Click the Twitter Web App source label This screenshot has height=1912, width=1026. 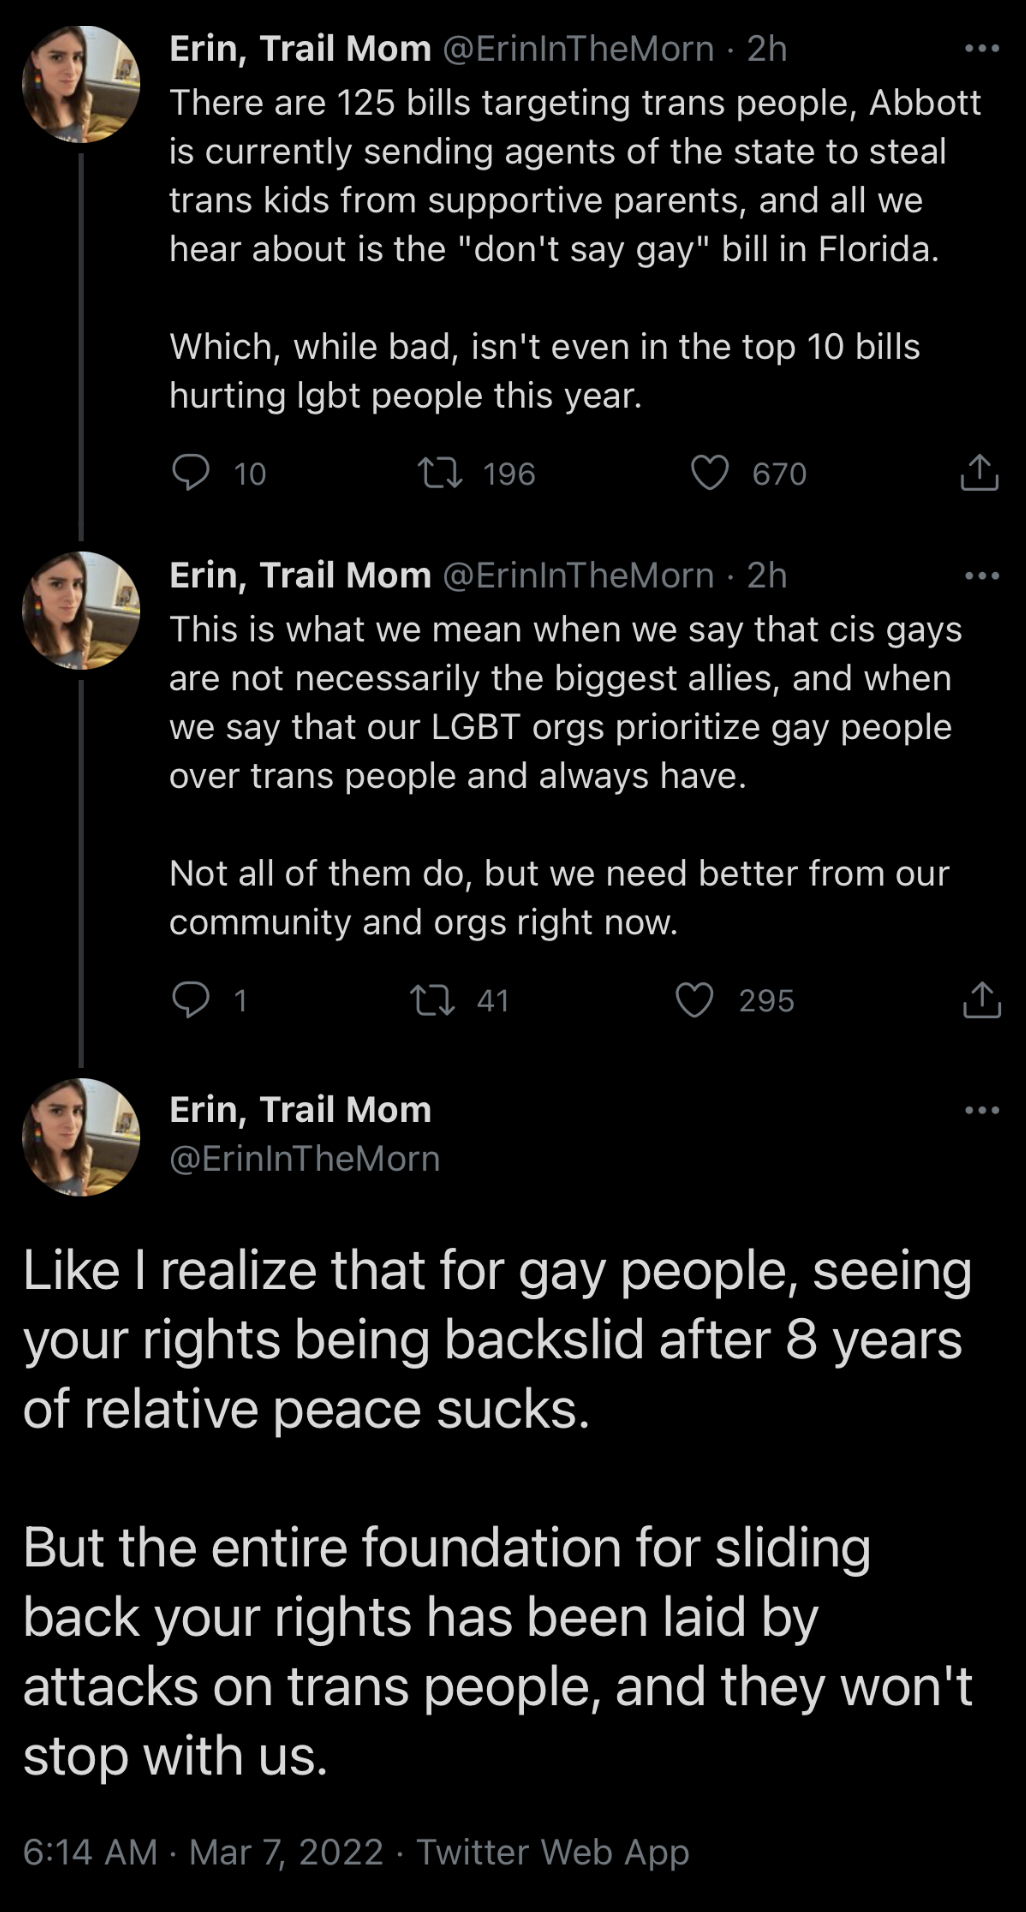553,1852
